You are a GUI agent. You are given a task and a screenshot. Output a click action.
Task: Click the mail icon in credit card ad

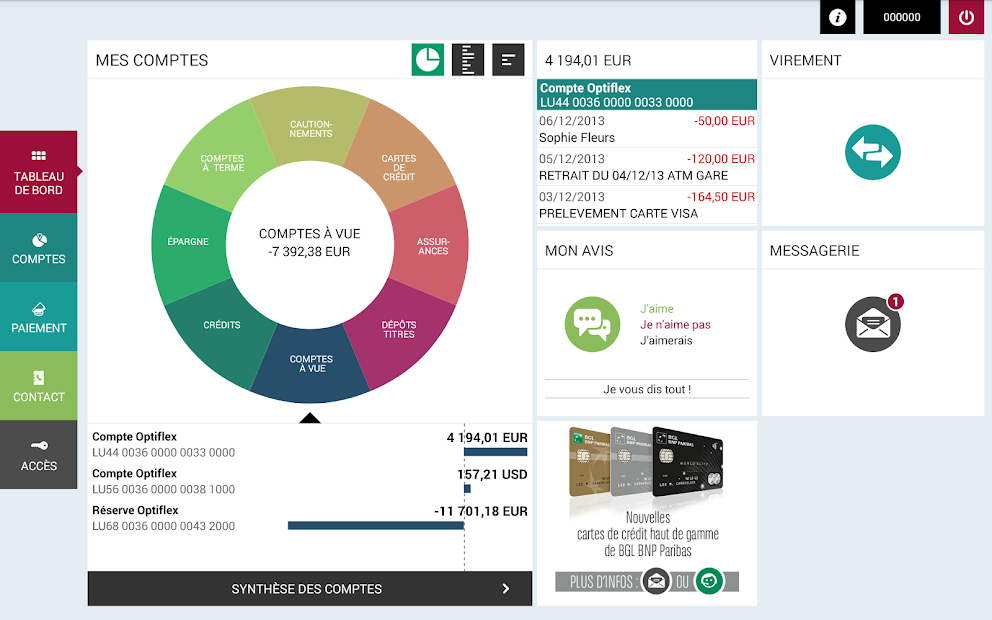click(x=656, y=580)
